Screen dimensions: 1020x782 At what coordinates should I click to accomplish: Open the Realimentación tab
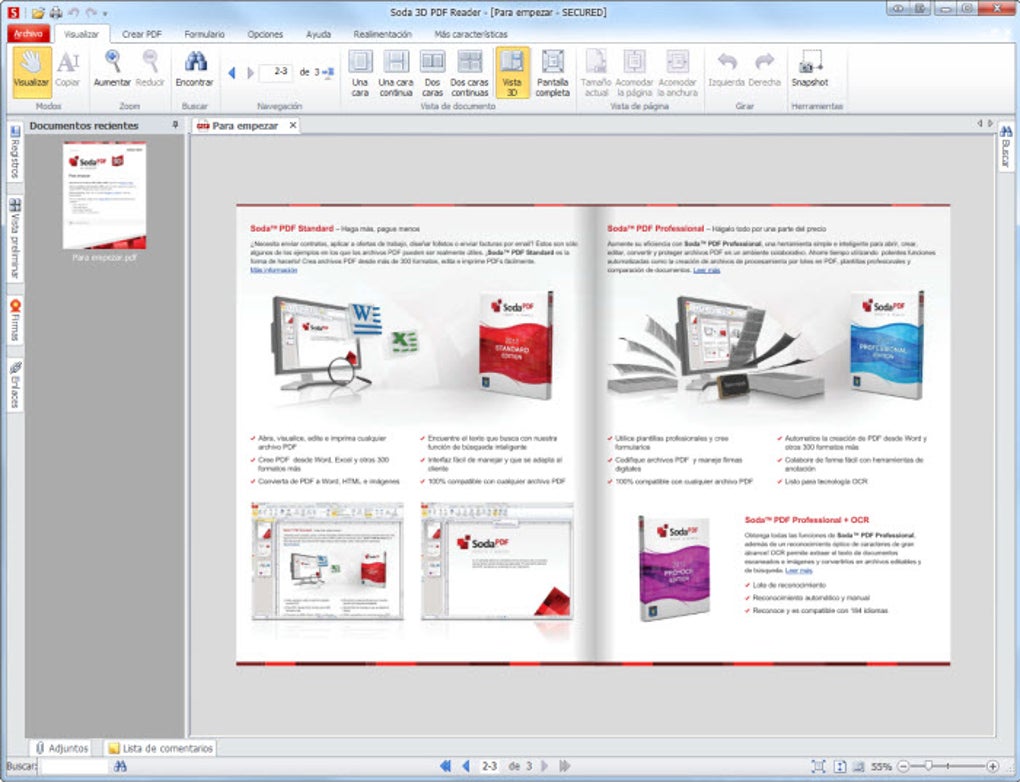pyautogui.click(x=382, y=34)
